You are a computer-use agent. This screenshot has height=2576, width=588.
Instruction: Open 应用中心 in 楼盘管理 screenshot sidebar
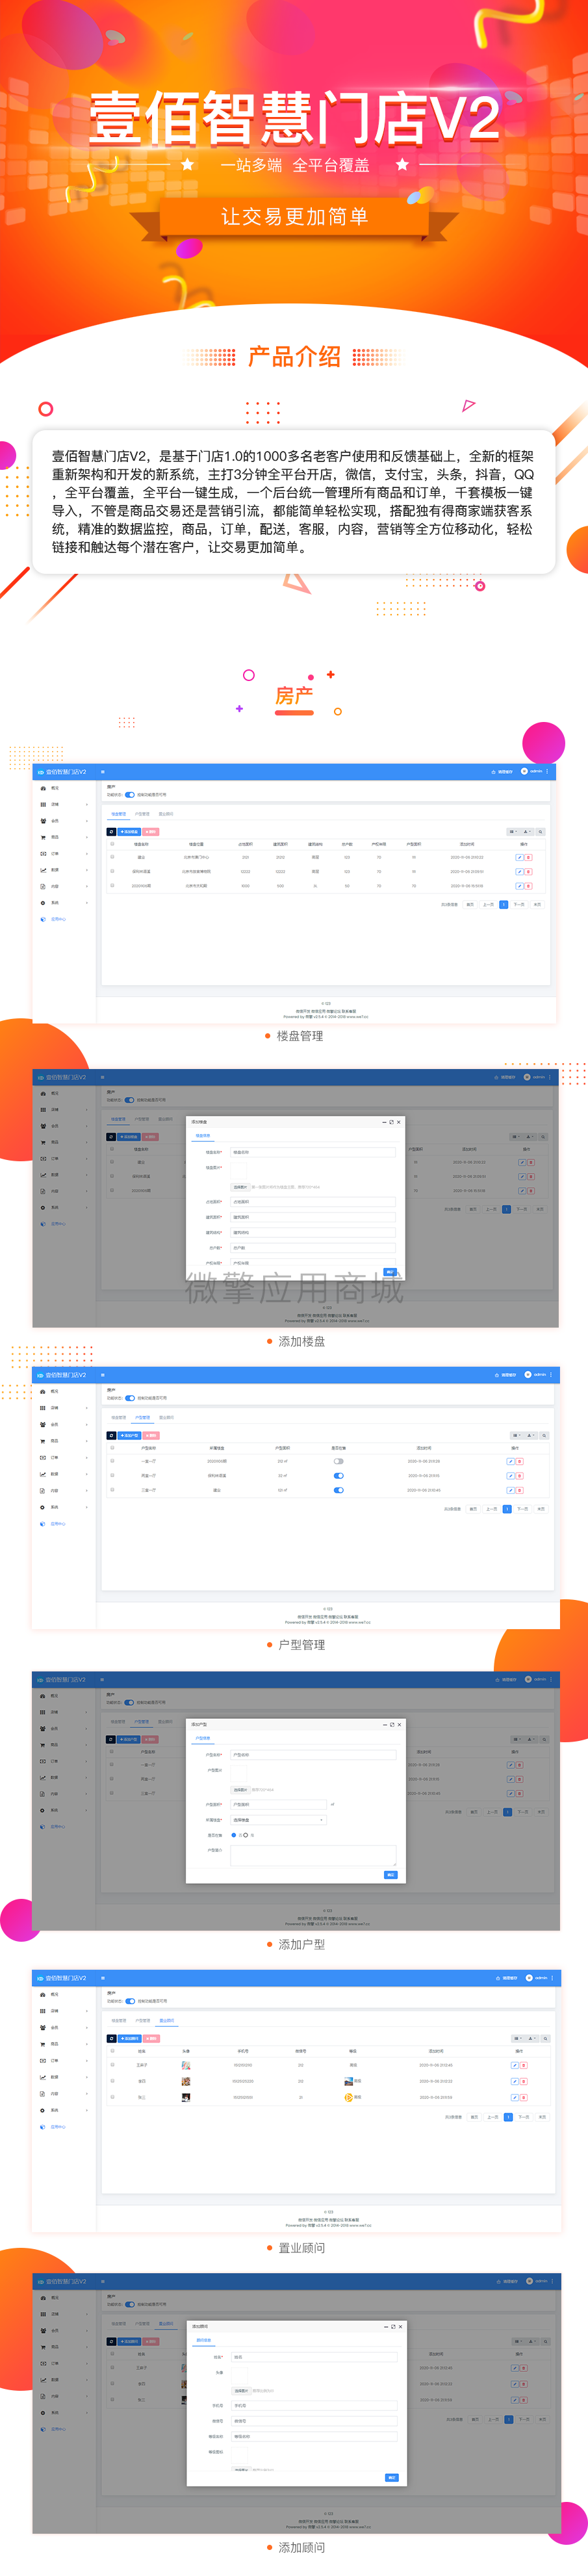pos(58,919)
